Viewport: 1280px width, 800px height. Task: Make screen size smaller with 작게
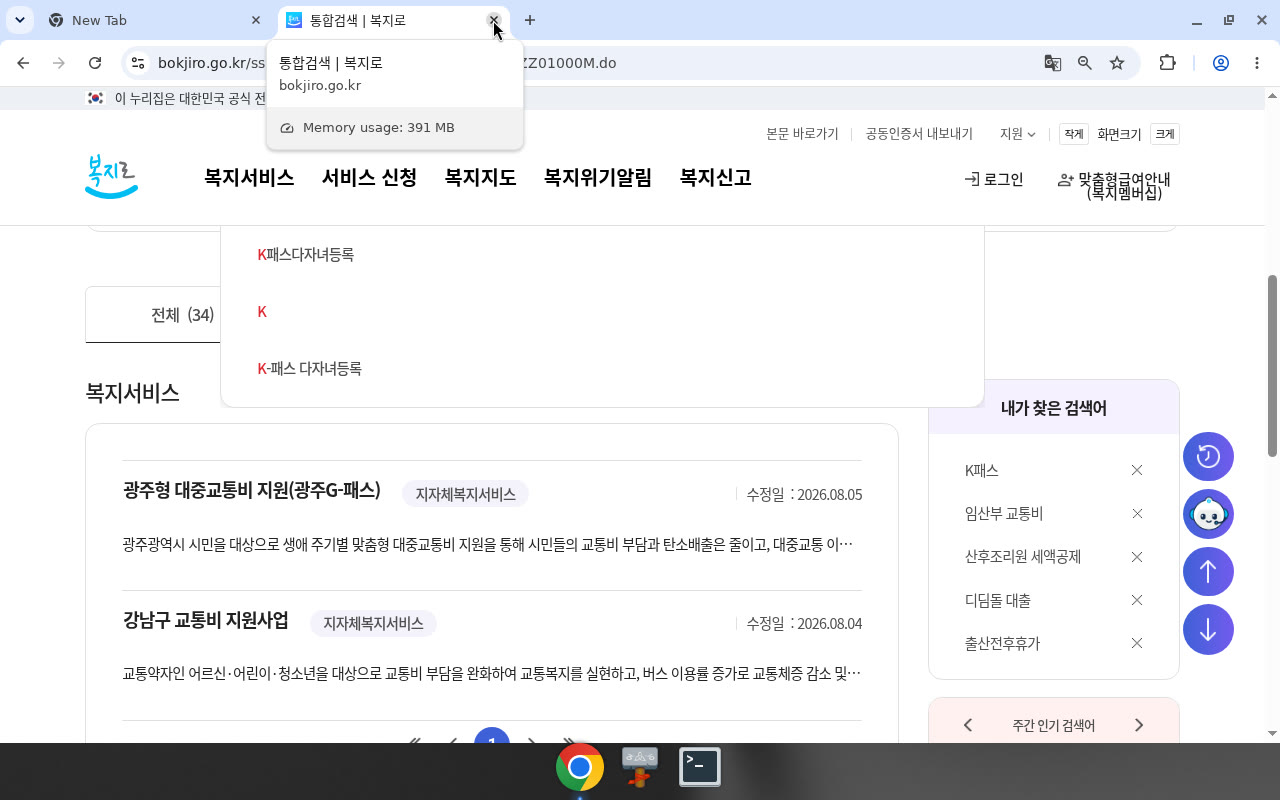pyautogui.click(x=1074, y=134)
